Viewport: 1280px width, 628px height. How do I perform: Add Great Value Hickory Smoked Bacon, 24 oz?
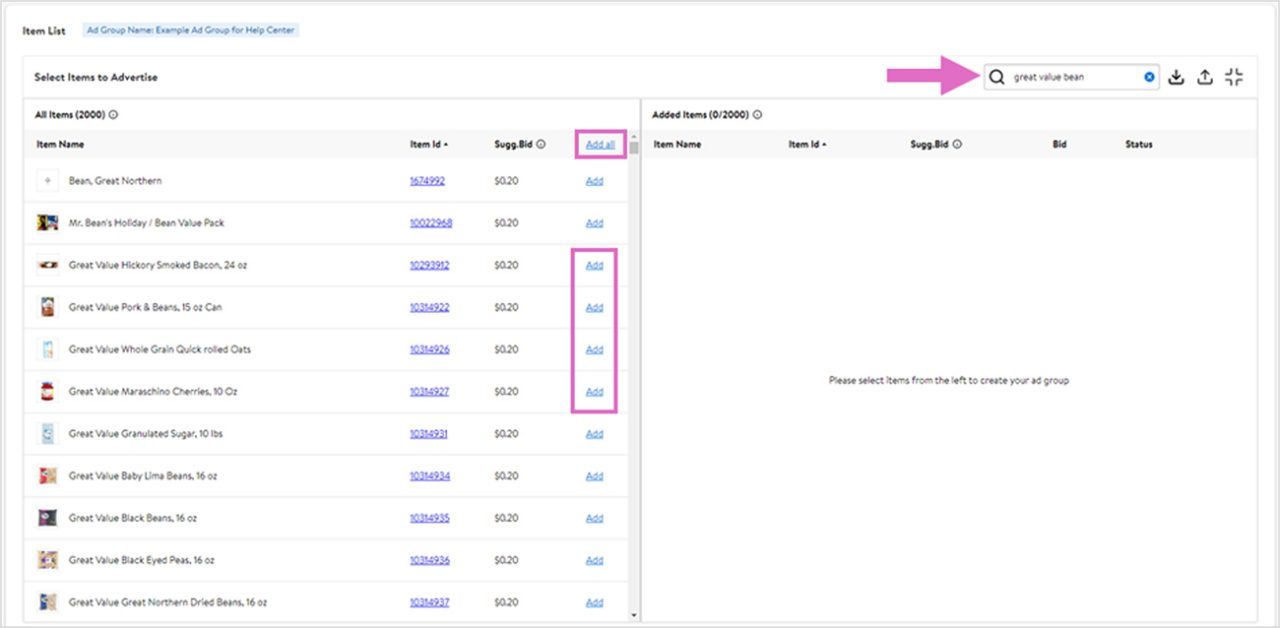click(594, 265)
